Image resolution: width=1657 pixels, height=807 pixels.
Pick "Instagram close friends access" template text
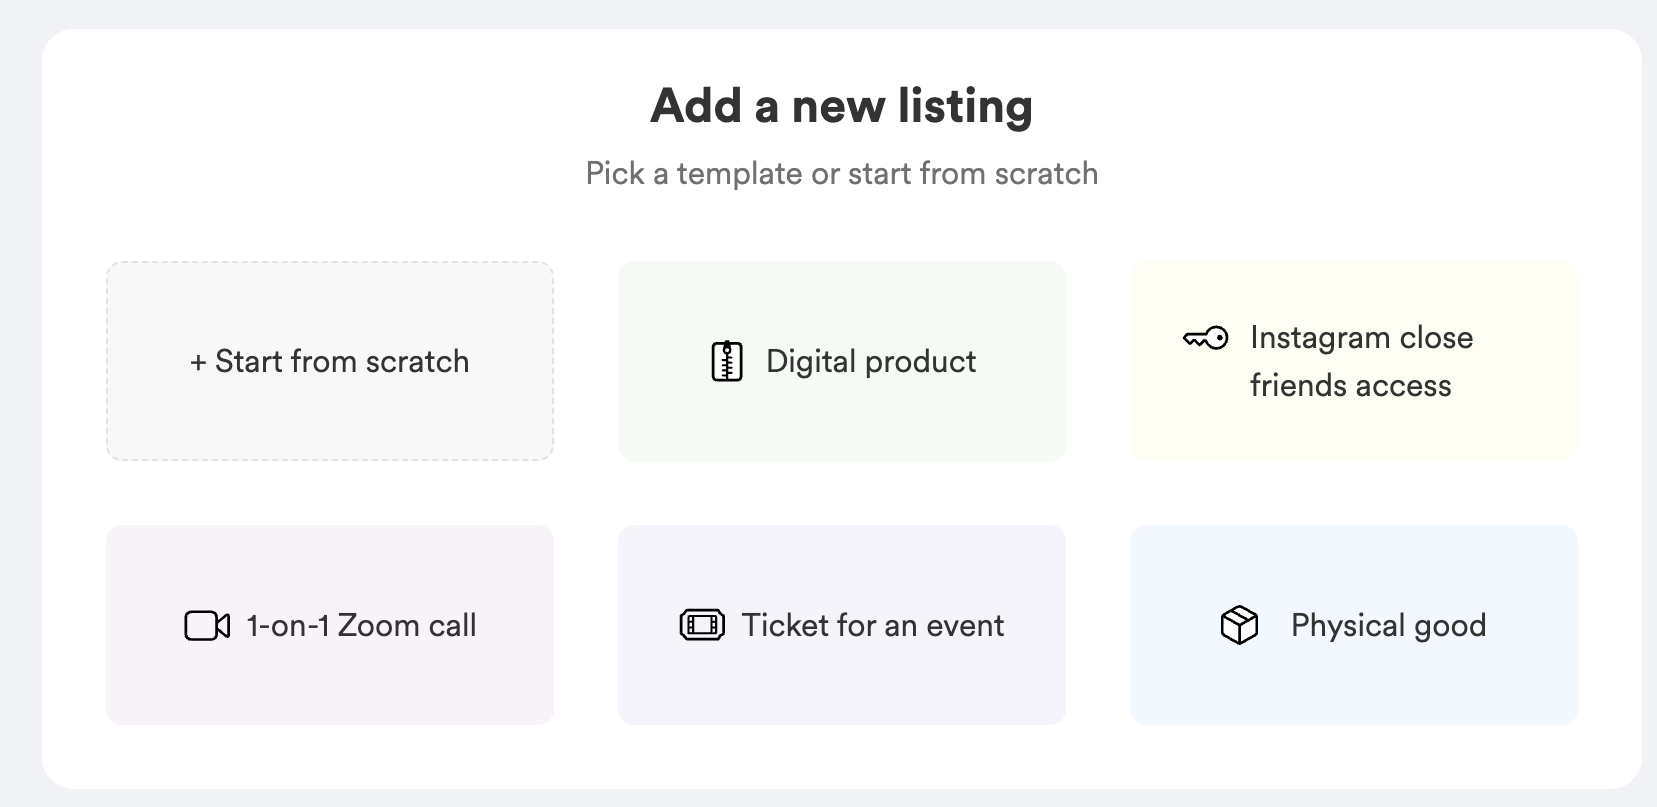coord(1360,362)
